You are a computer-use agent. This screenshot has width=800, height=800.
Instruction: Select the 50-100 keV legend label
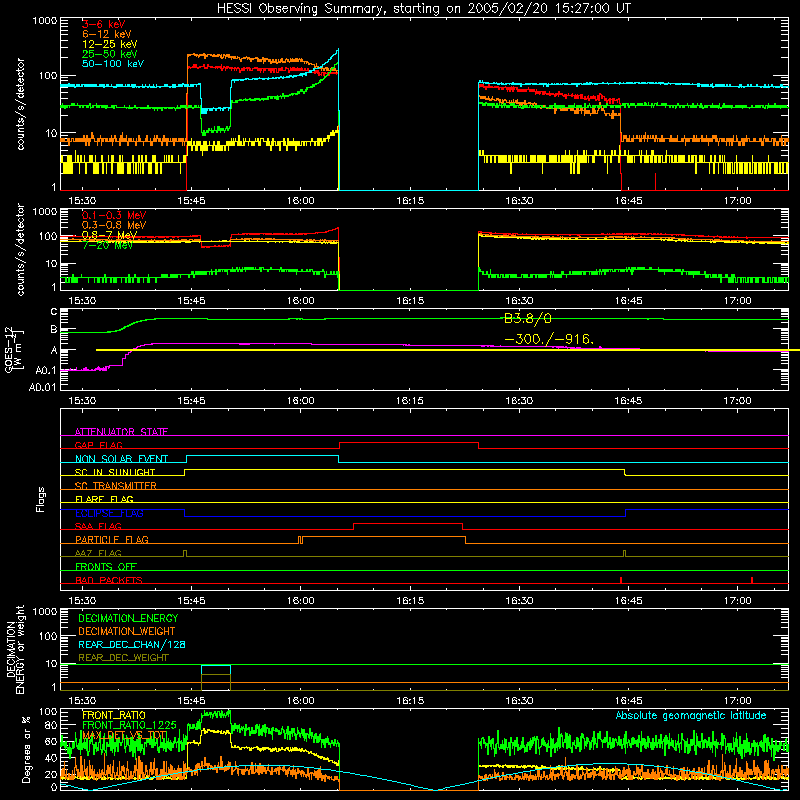113,64
